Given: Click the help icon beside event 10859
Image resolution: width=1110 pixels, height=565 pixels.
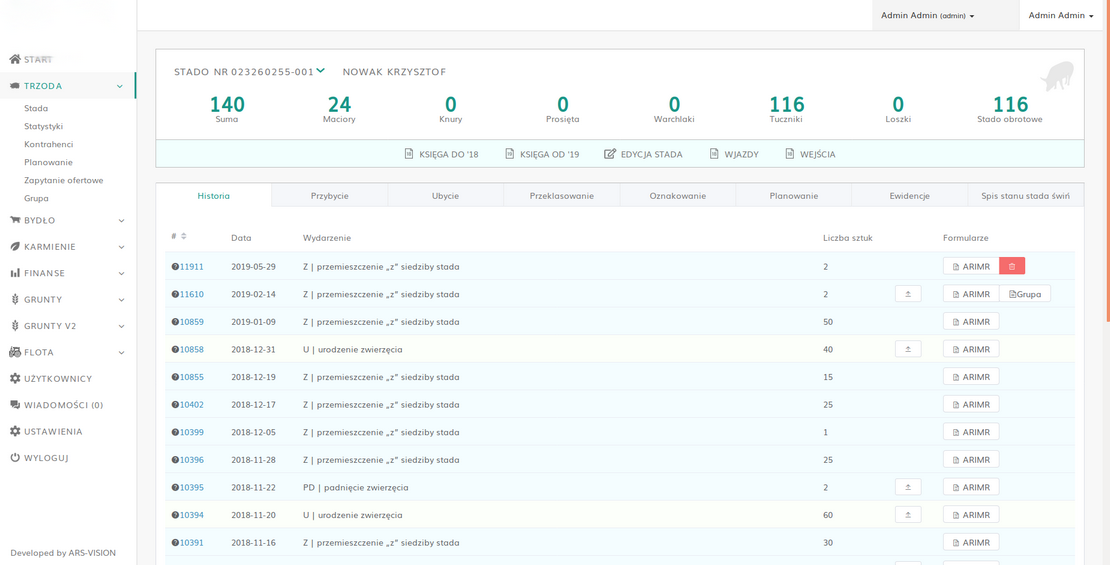Looking at the screenshot, I should click(x=175, y=322).
